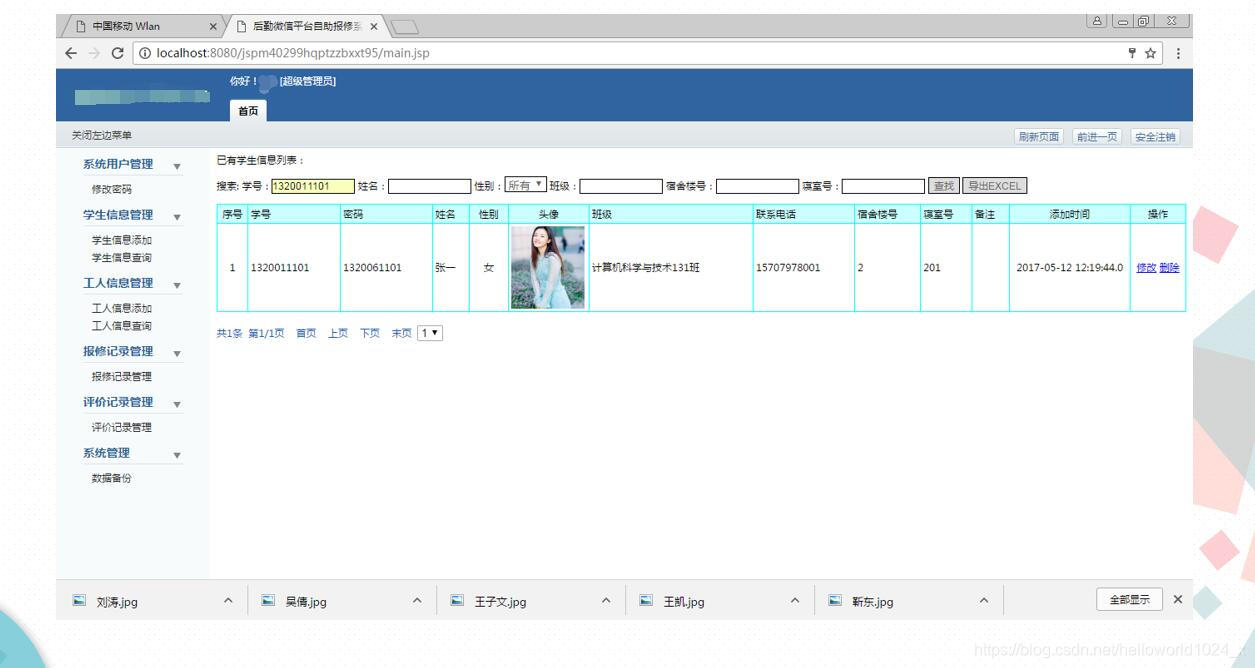Screen dimensions: 1255x668
Task: Open 学生信息查询 in the sidebar
Action: coord(122,258)
